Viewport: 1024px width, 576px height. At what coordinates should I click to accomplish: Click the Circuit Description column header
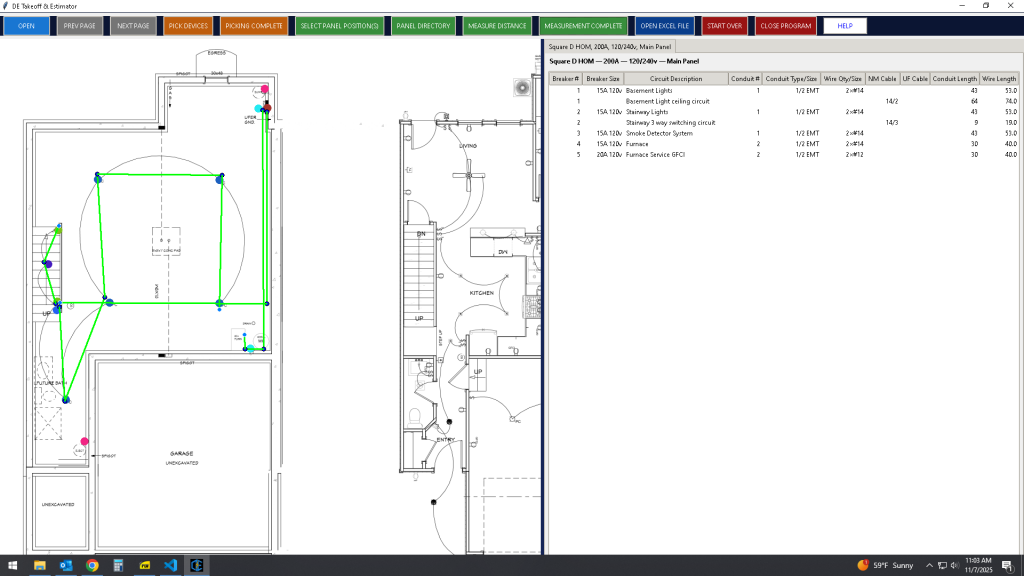tap(675, 78)
